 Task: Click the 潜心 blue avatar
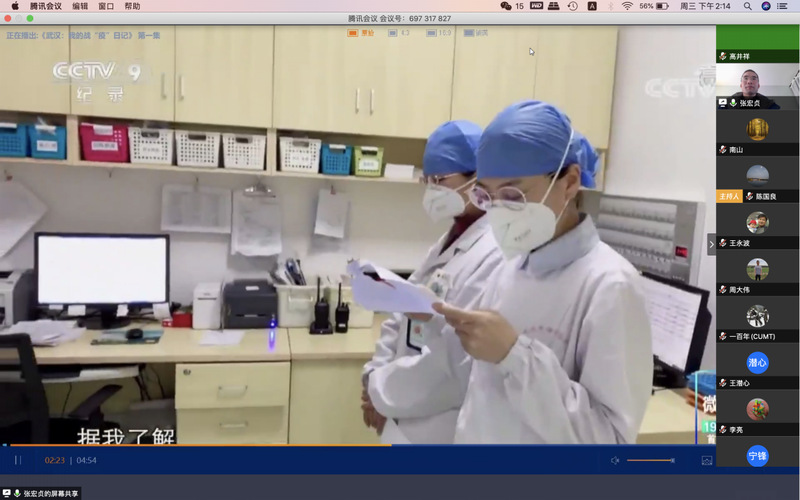(757, 362)
